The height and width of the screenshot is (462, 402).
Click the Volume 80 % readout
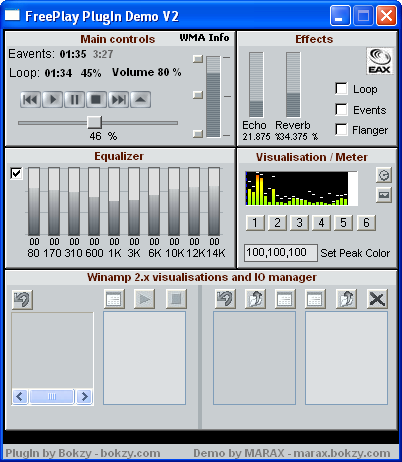click(x=147, y=72)
